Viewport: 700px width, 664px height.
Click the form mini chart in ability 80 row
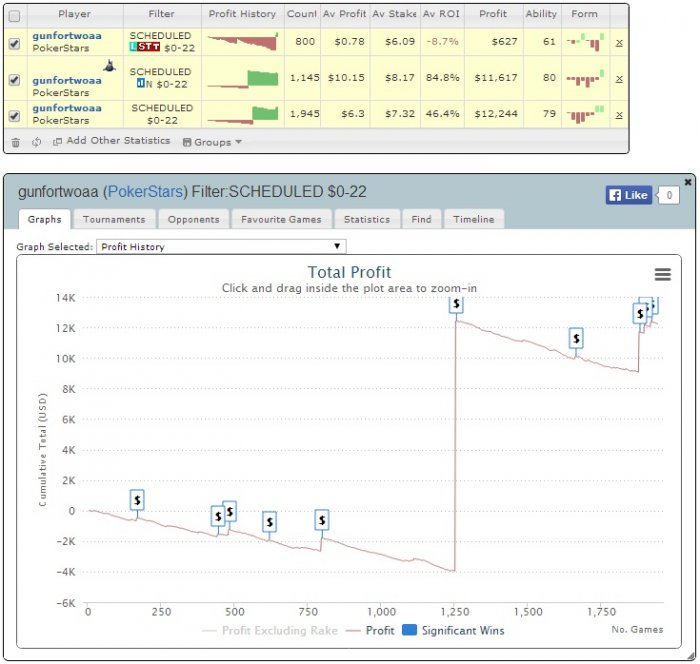[585, 78]
